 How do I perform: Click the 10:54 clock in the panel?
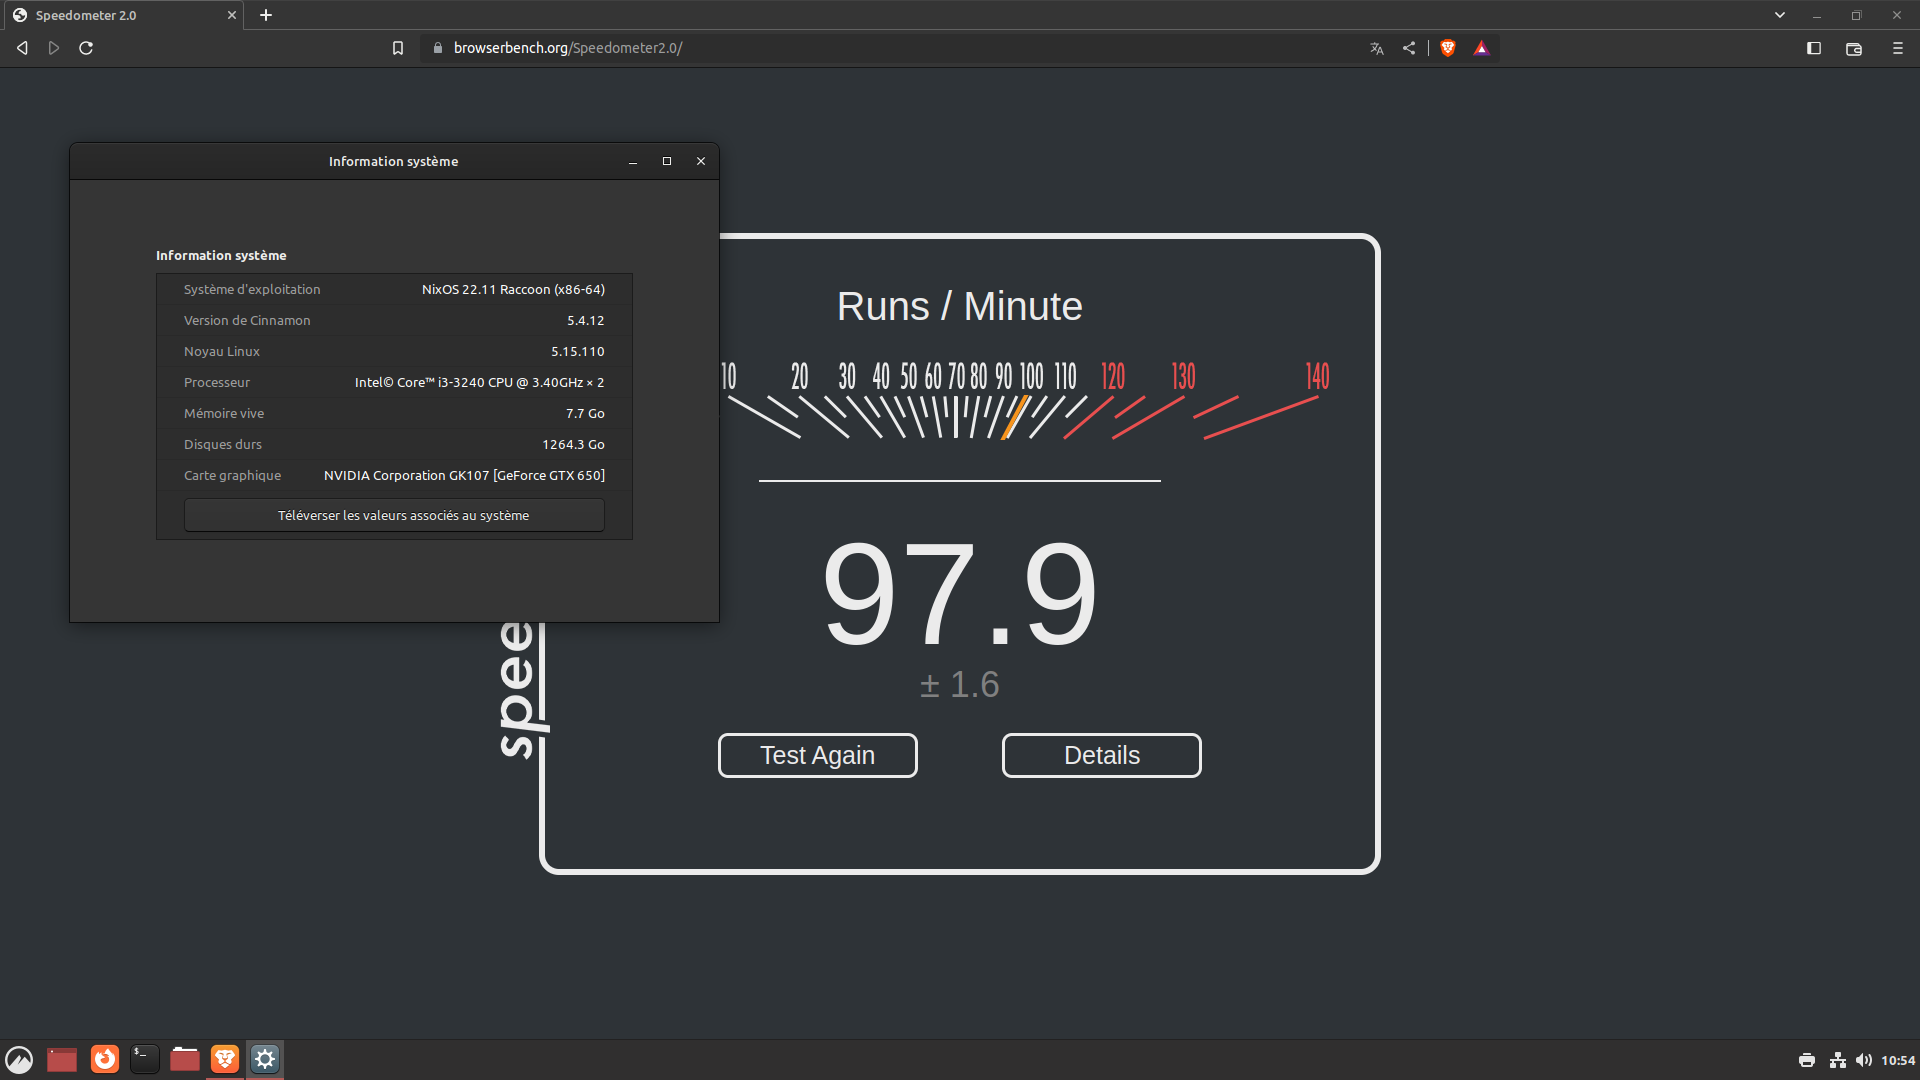coord(1898,1060)
